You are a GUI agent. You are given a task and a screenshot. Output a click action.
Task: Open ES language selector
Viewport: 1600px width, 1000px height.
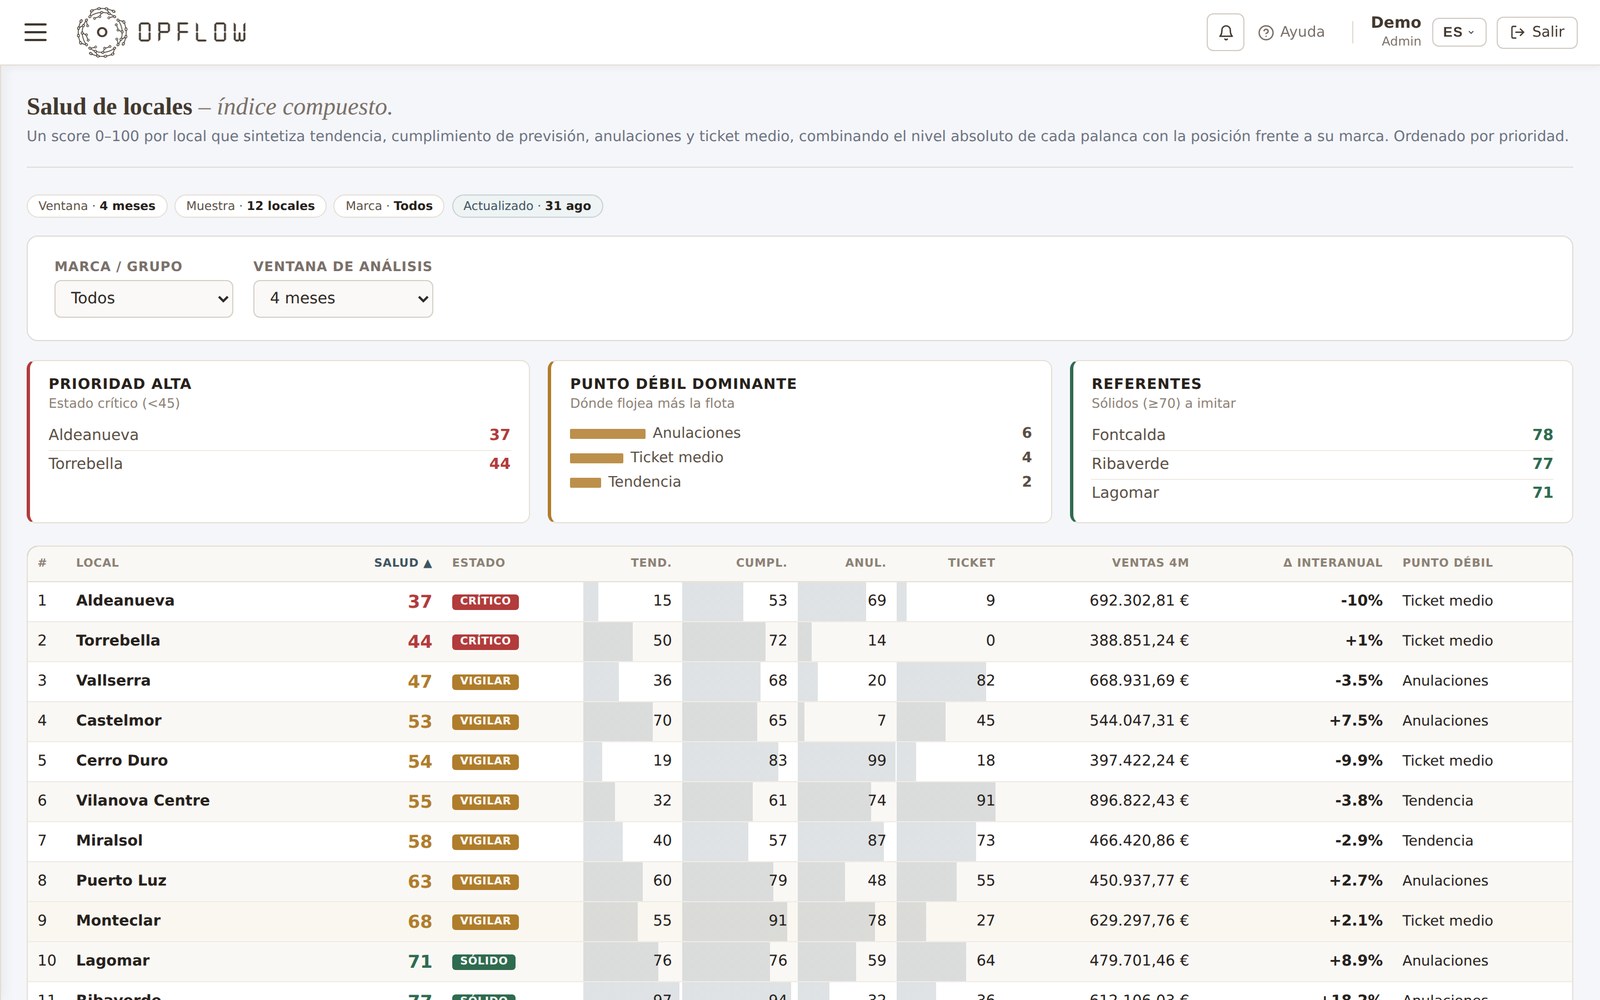[1458, 32]
